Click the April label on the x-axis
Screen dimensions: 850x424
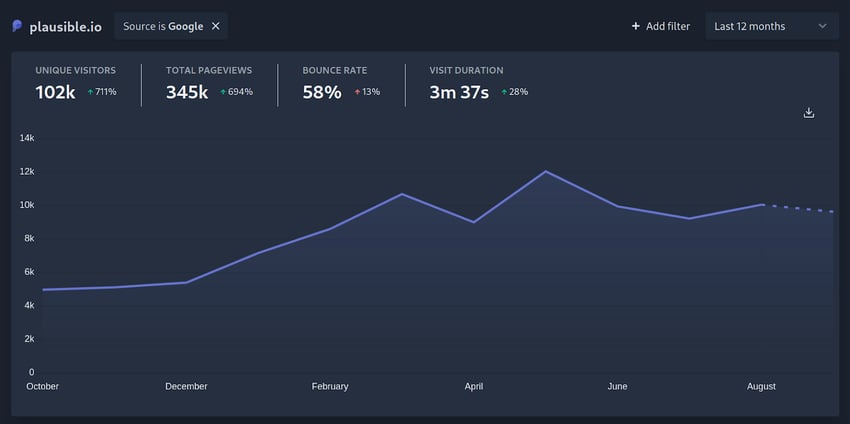tap(474, 386)
